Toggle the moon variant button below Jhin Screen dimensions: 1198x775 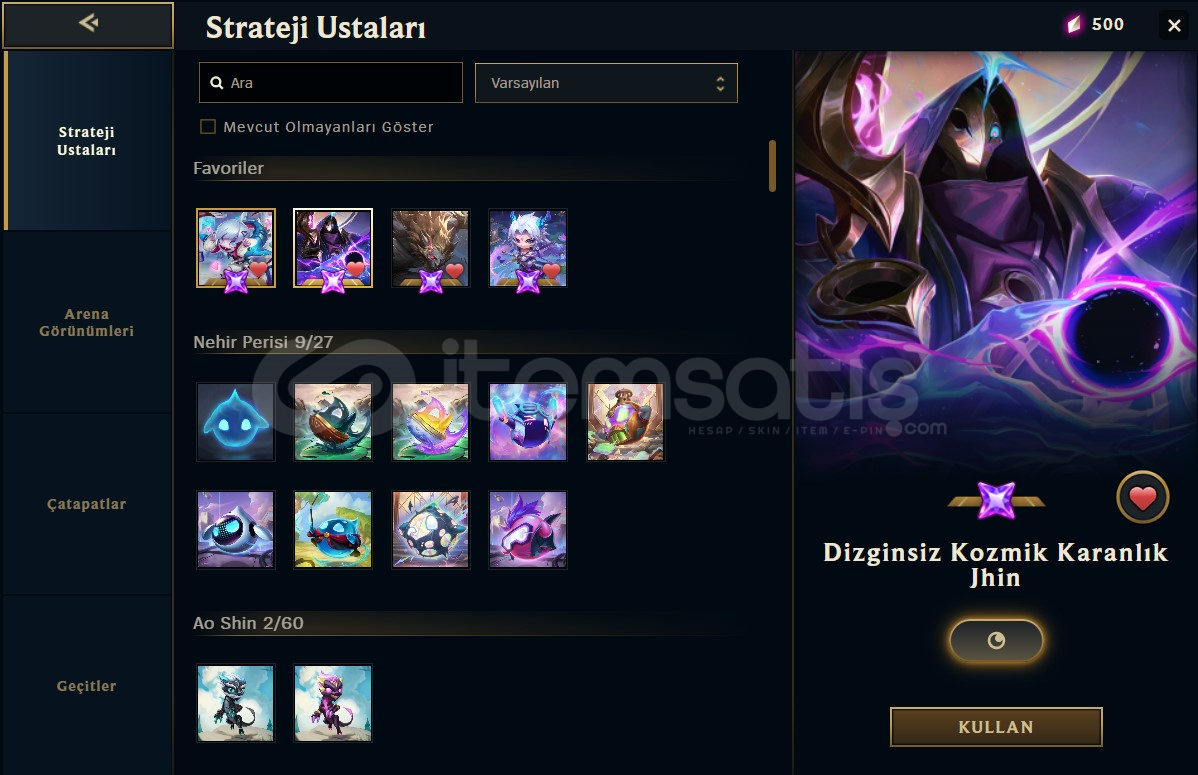pyautogui.click(x=996, y=640)
